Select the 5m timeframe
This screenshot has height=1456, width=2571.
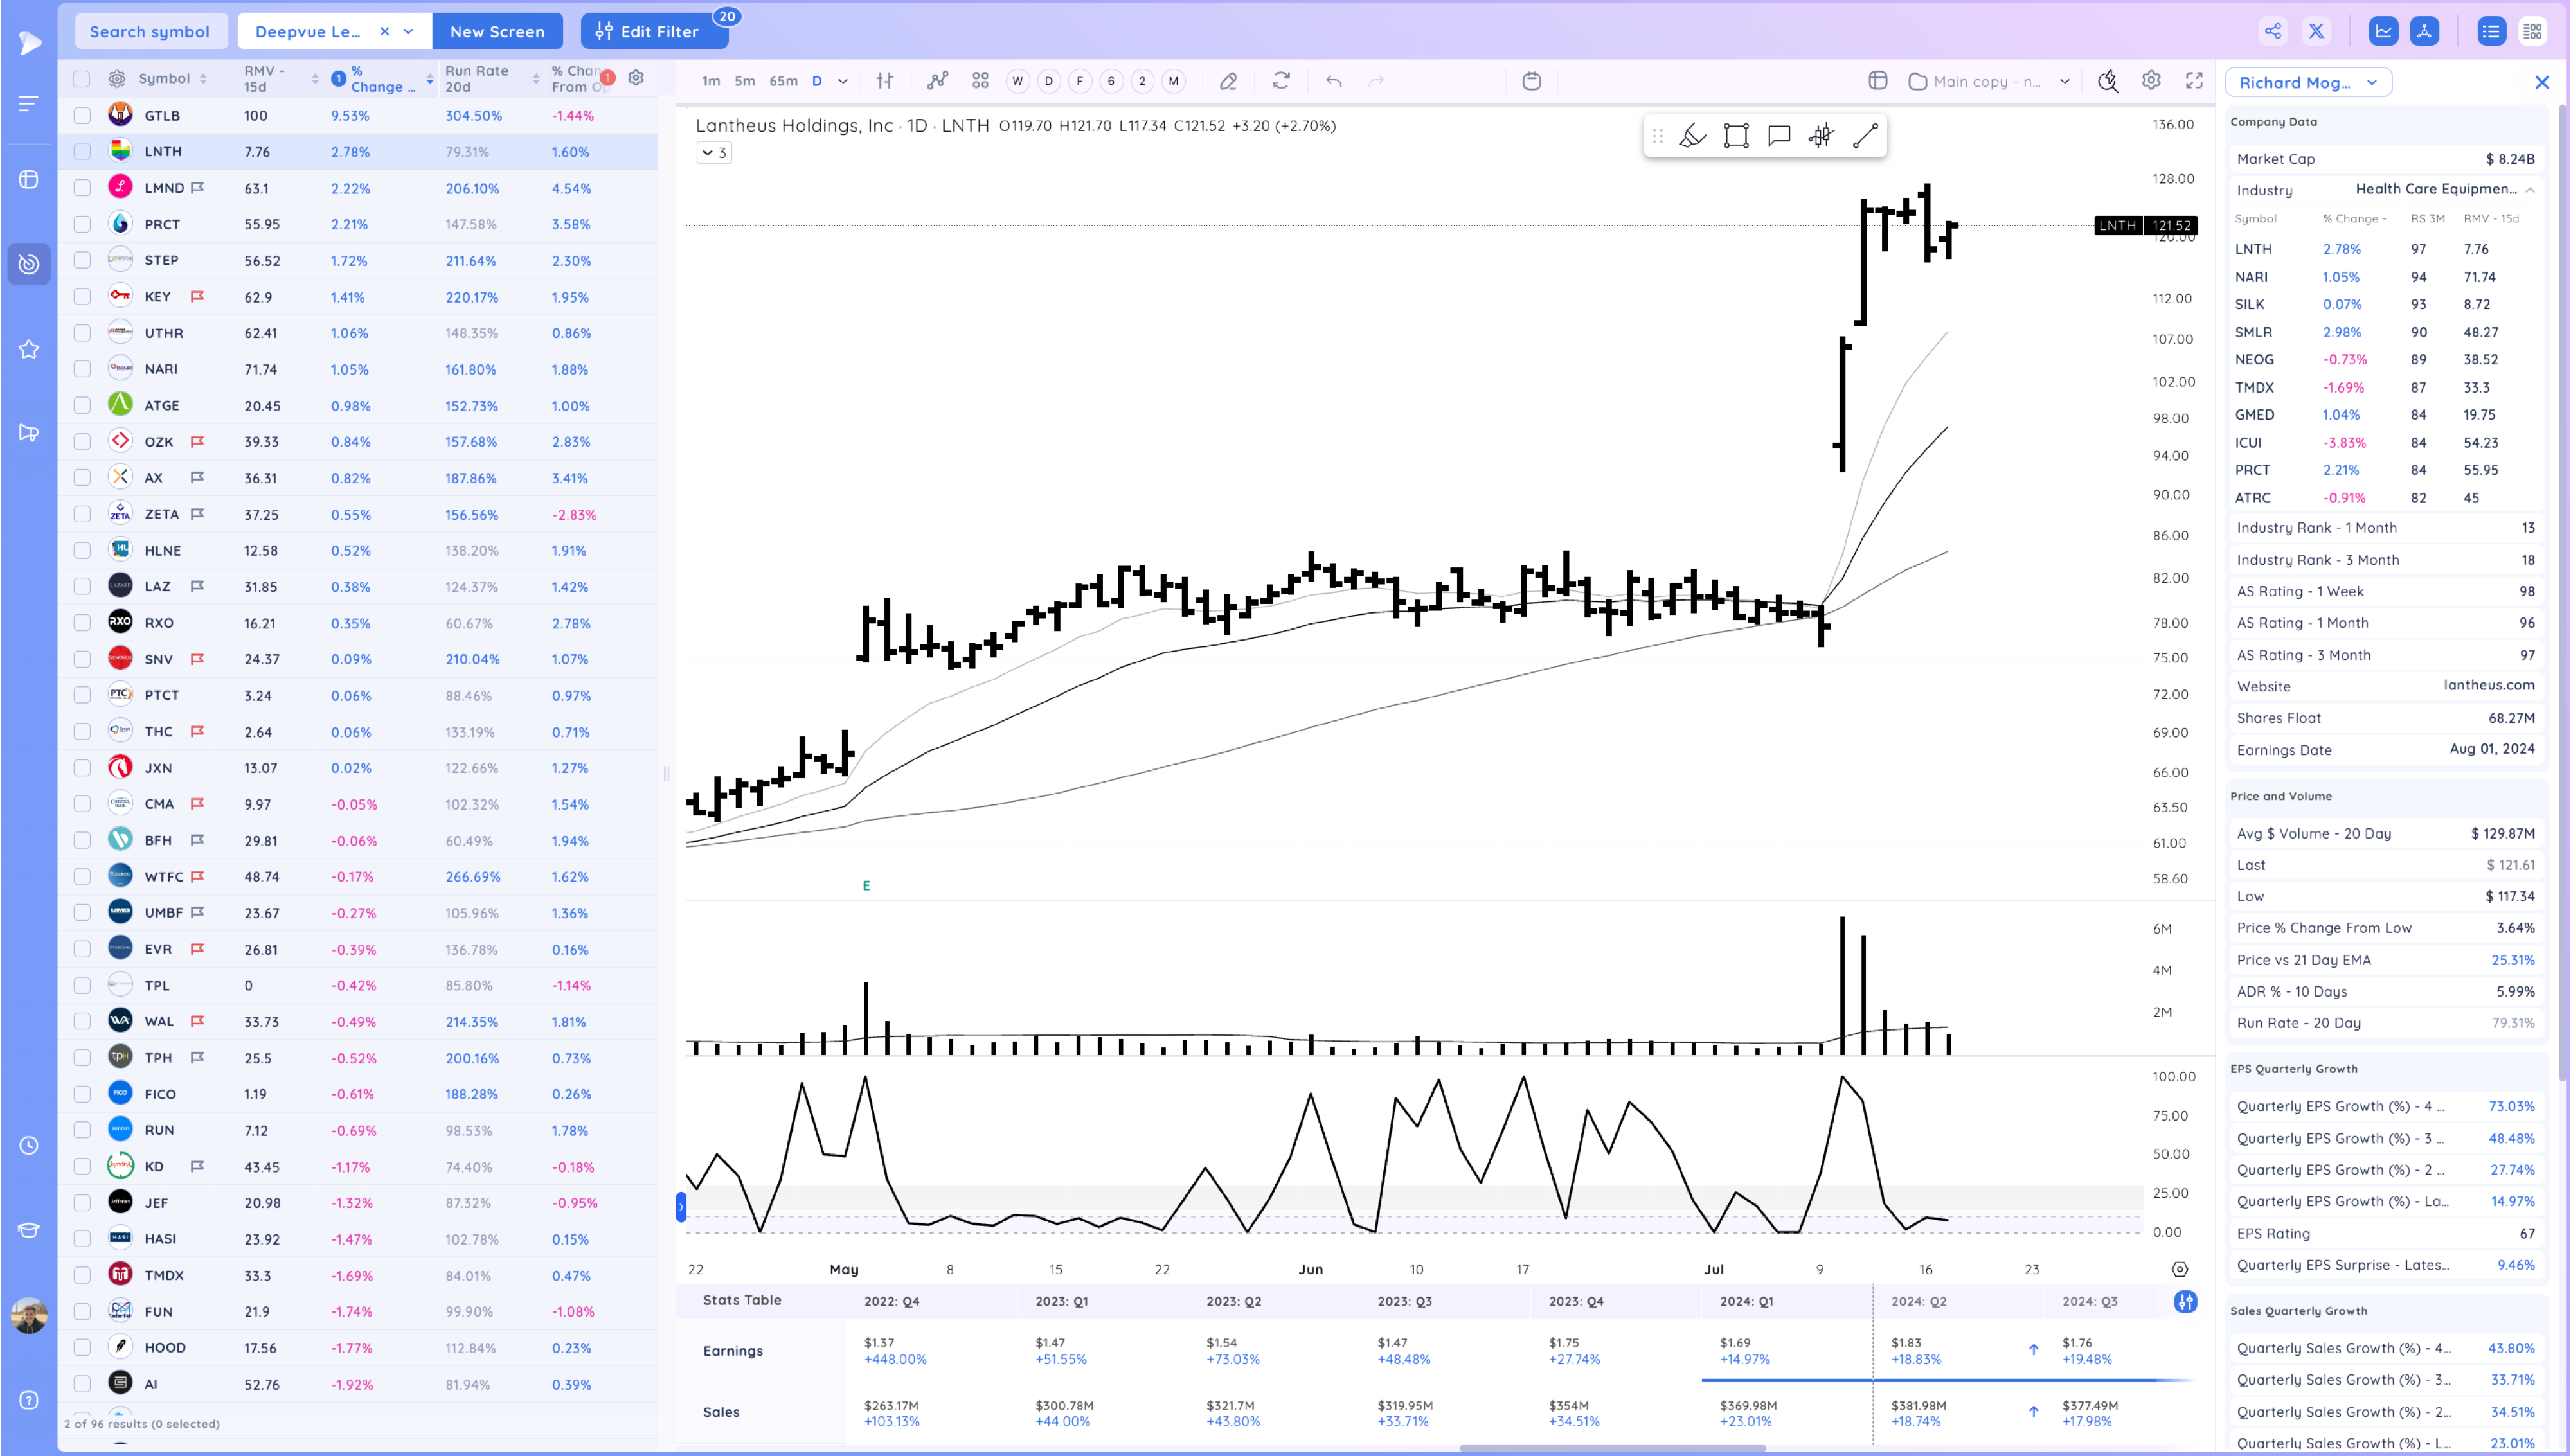(744, 81)
